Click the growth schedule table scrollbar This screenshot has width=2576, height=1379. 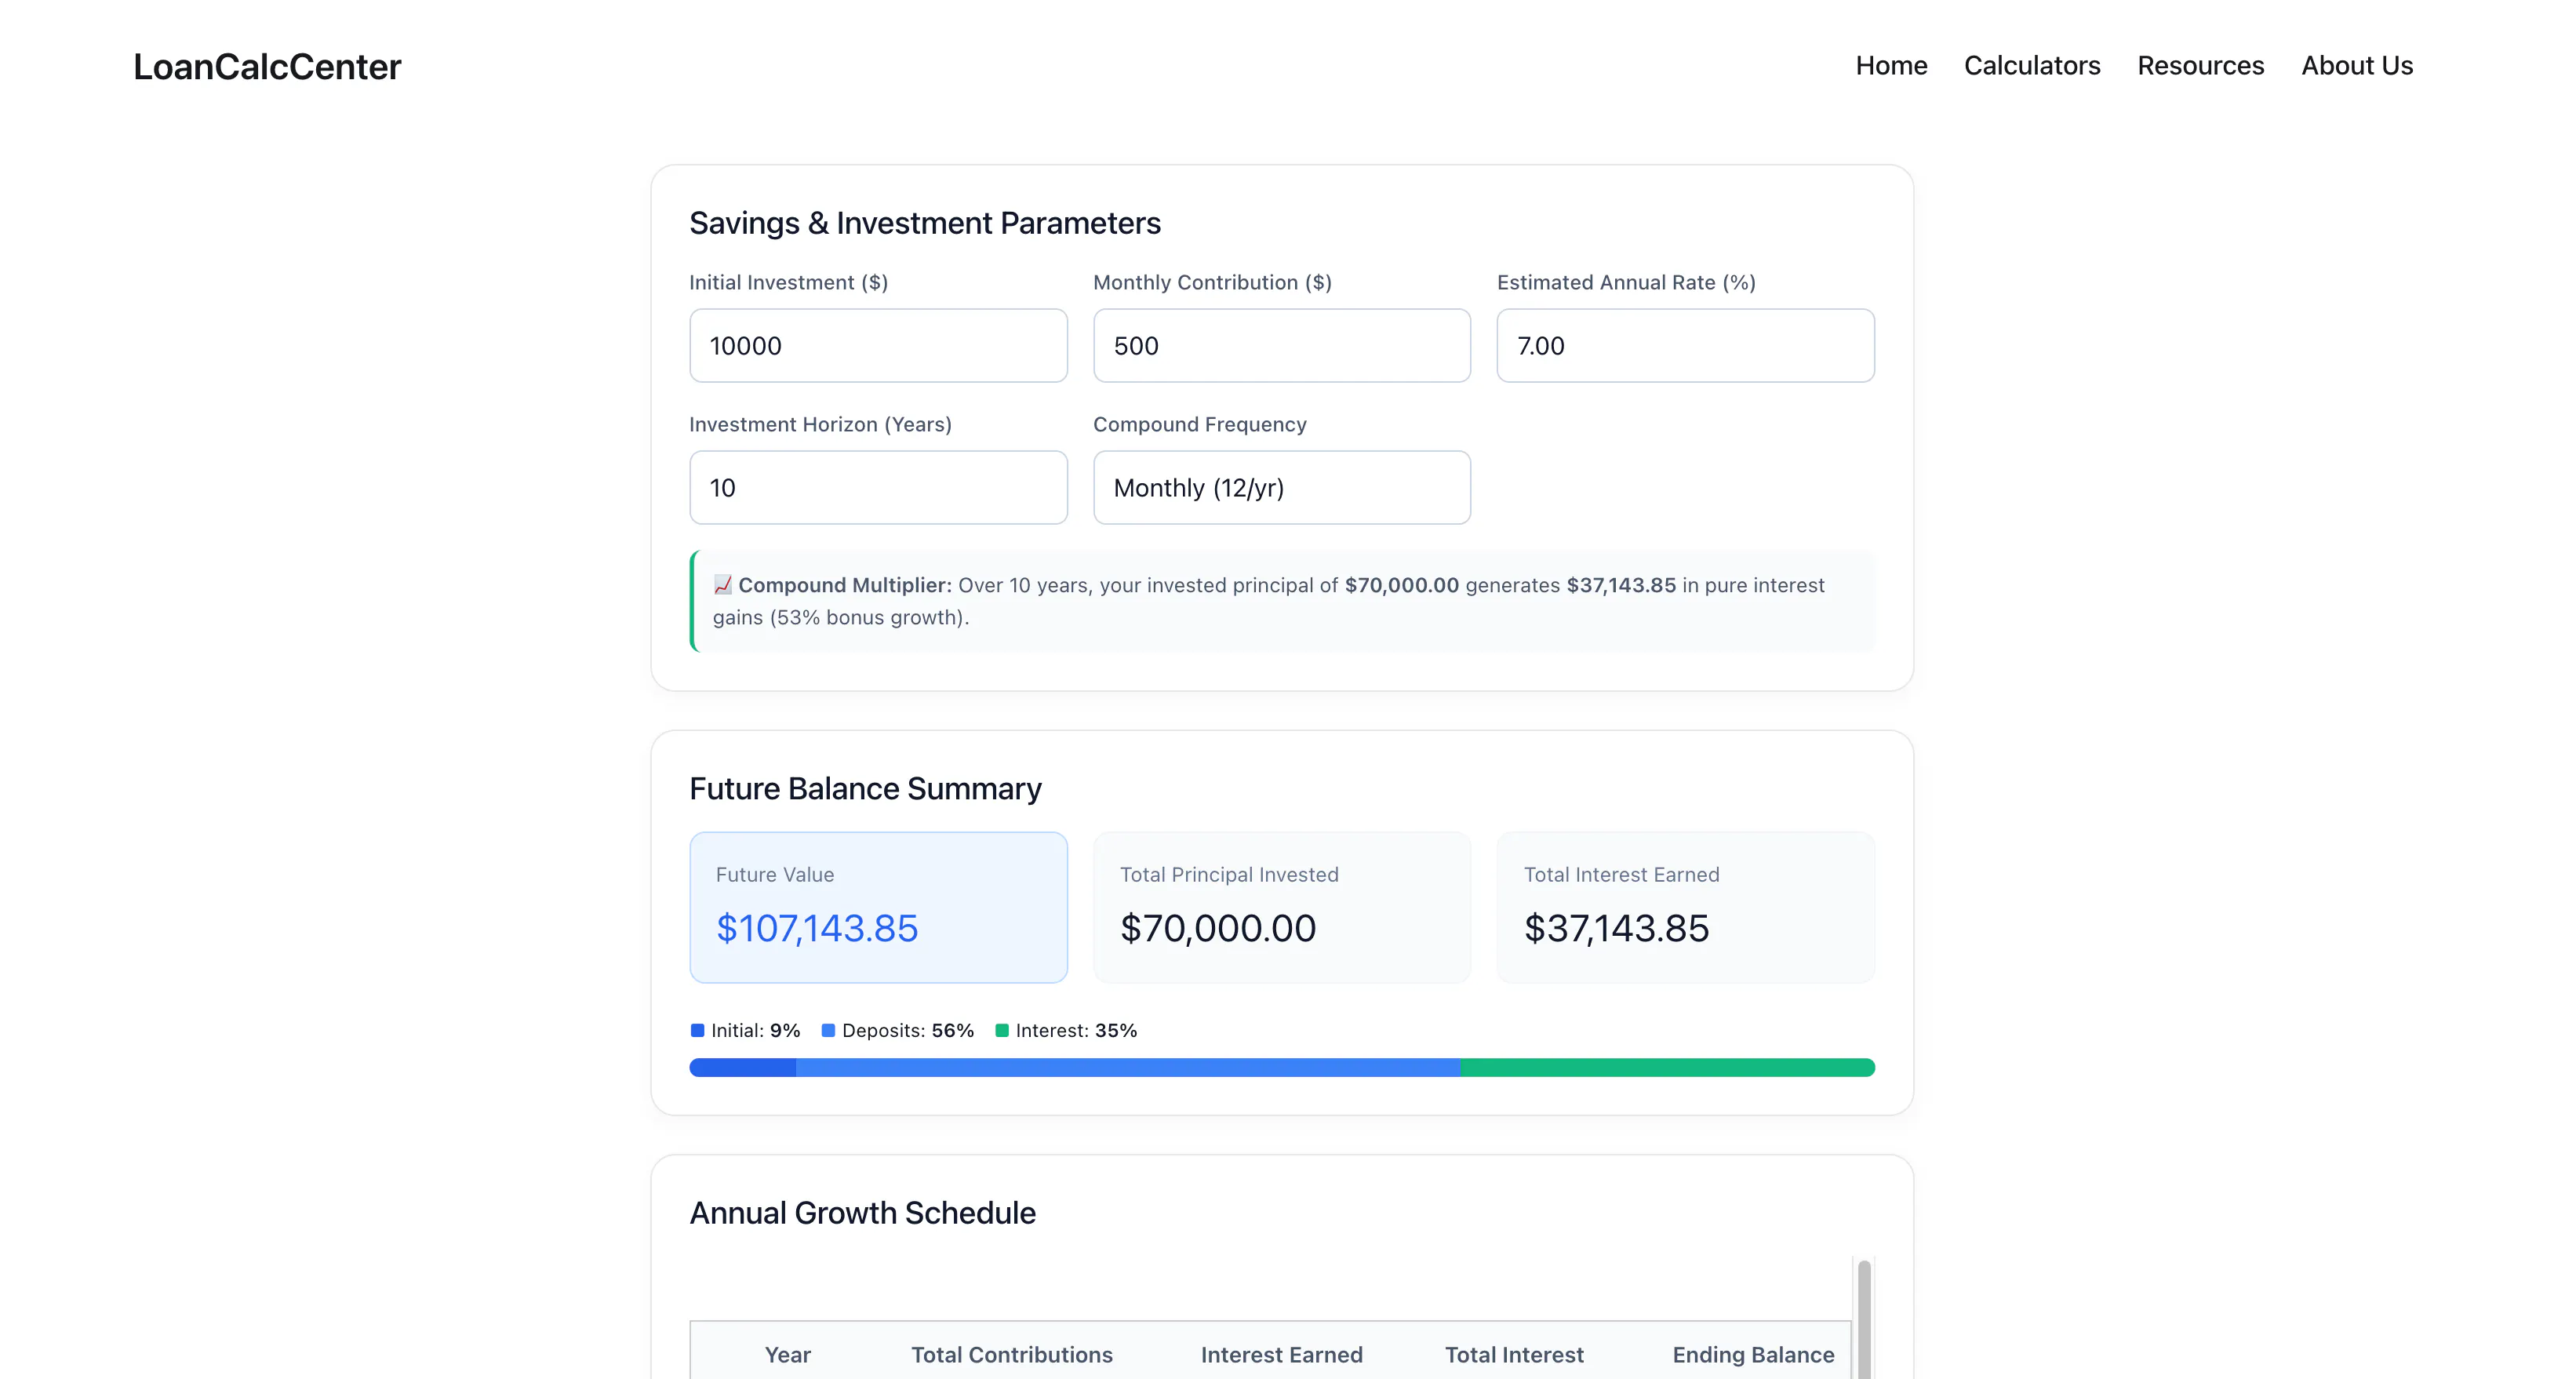click(1864, 1319)
